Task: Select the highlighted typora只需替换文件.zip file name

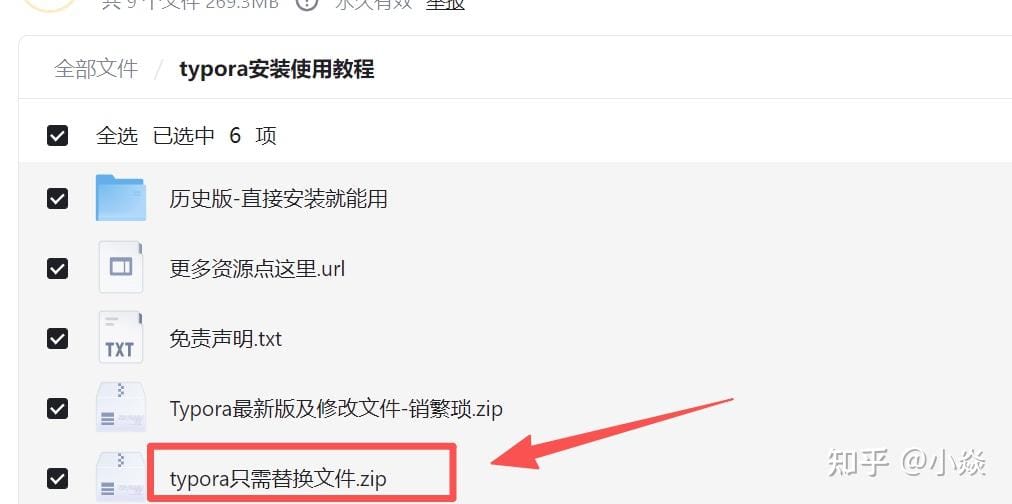Action: coord(278,479)
